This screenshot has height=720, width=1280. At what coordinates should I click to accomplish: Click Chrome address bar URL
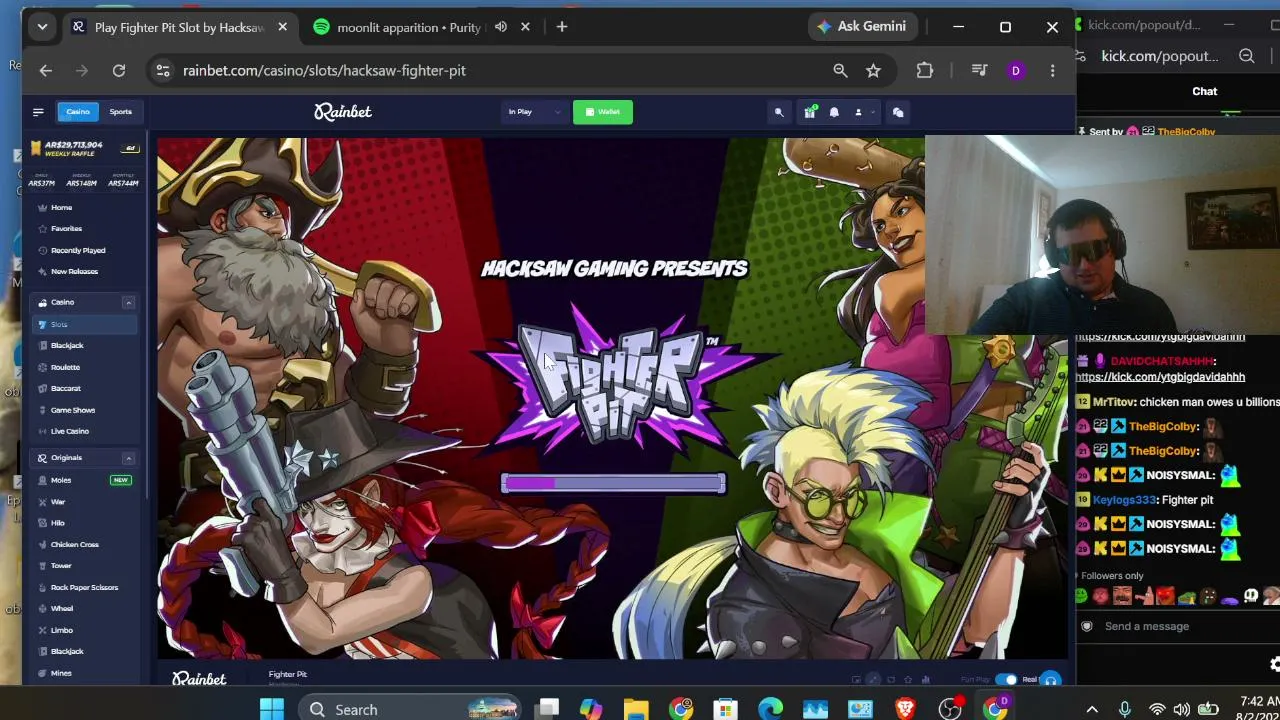pos(324,70)
